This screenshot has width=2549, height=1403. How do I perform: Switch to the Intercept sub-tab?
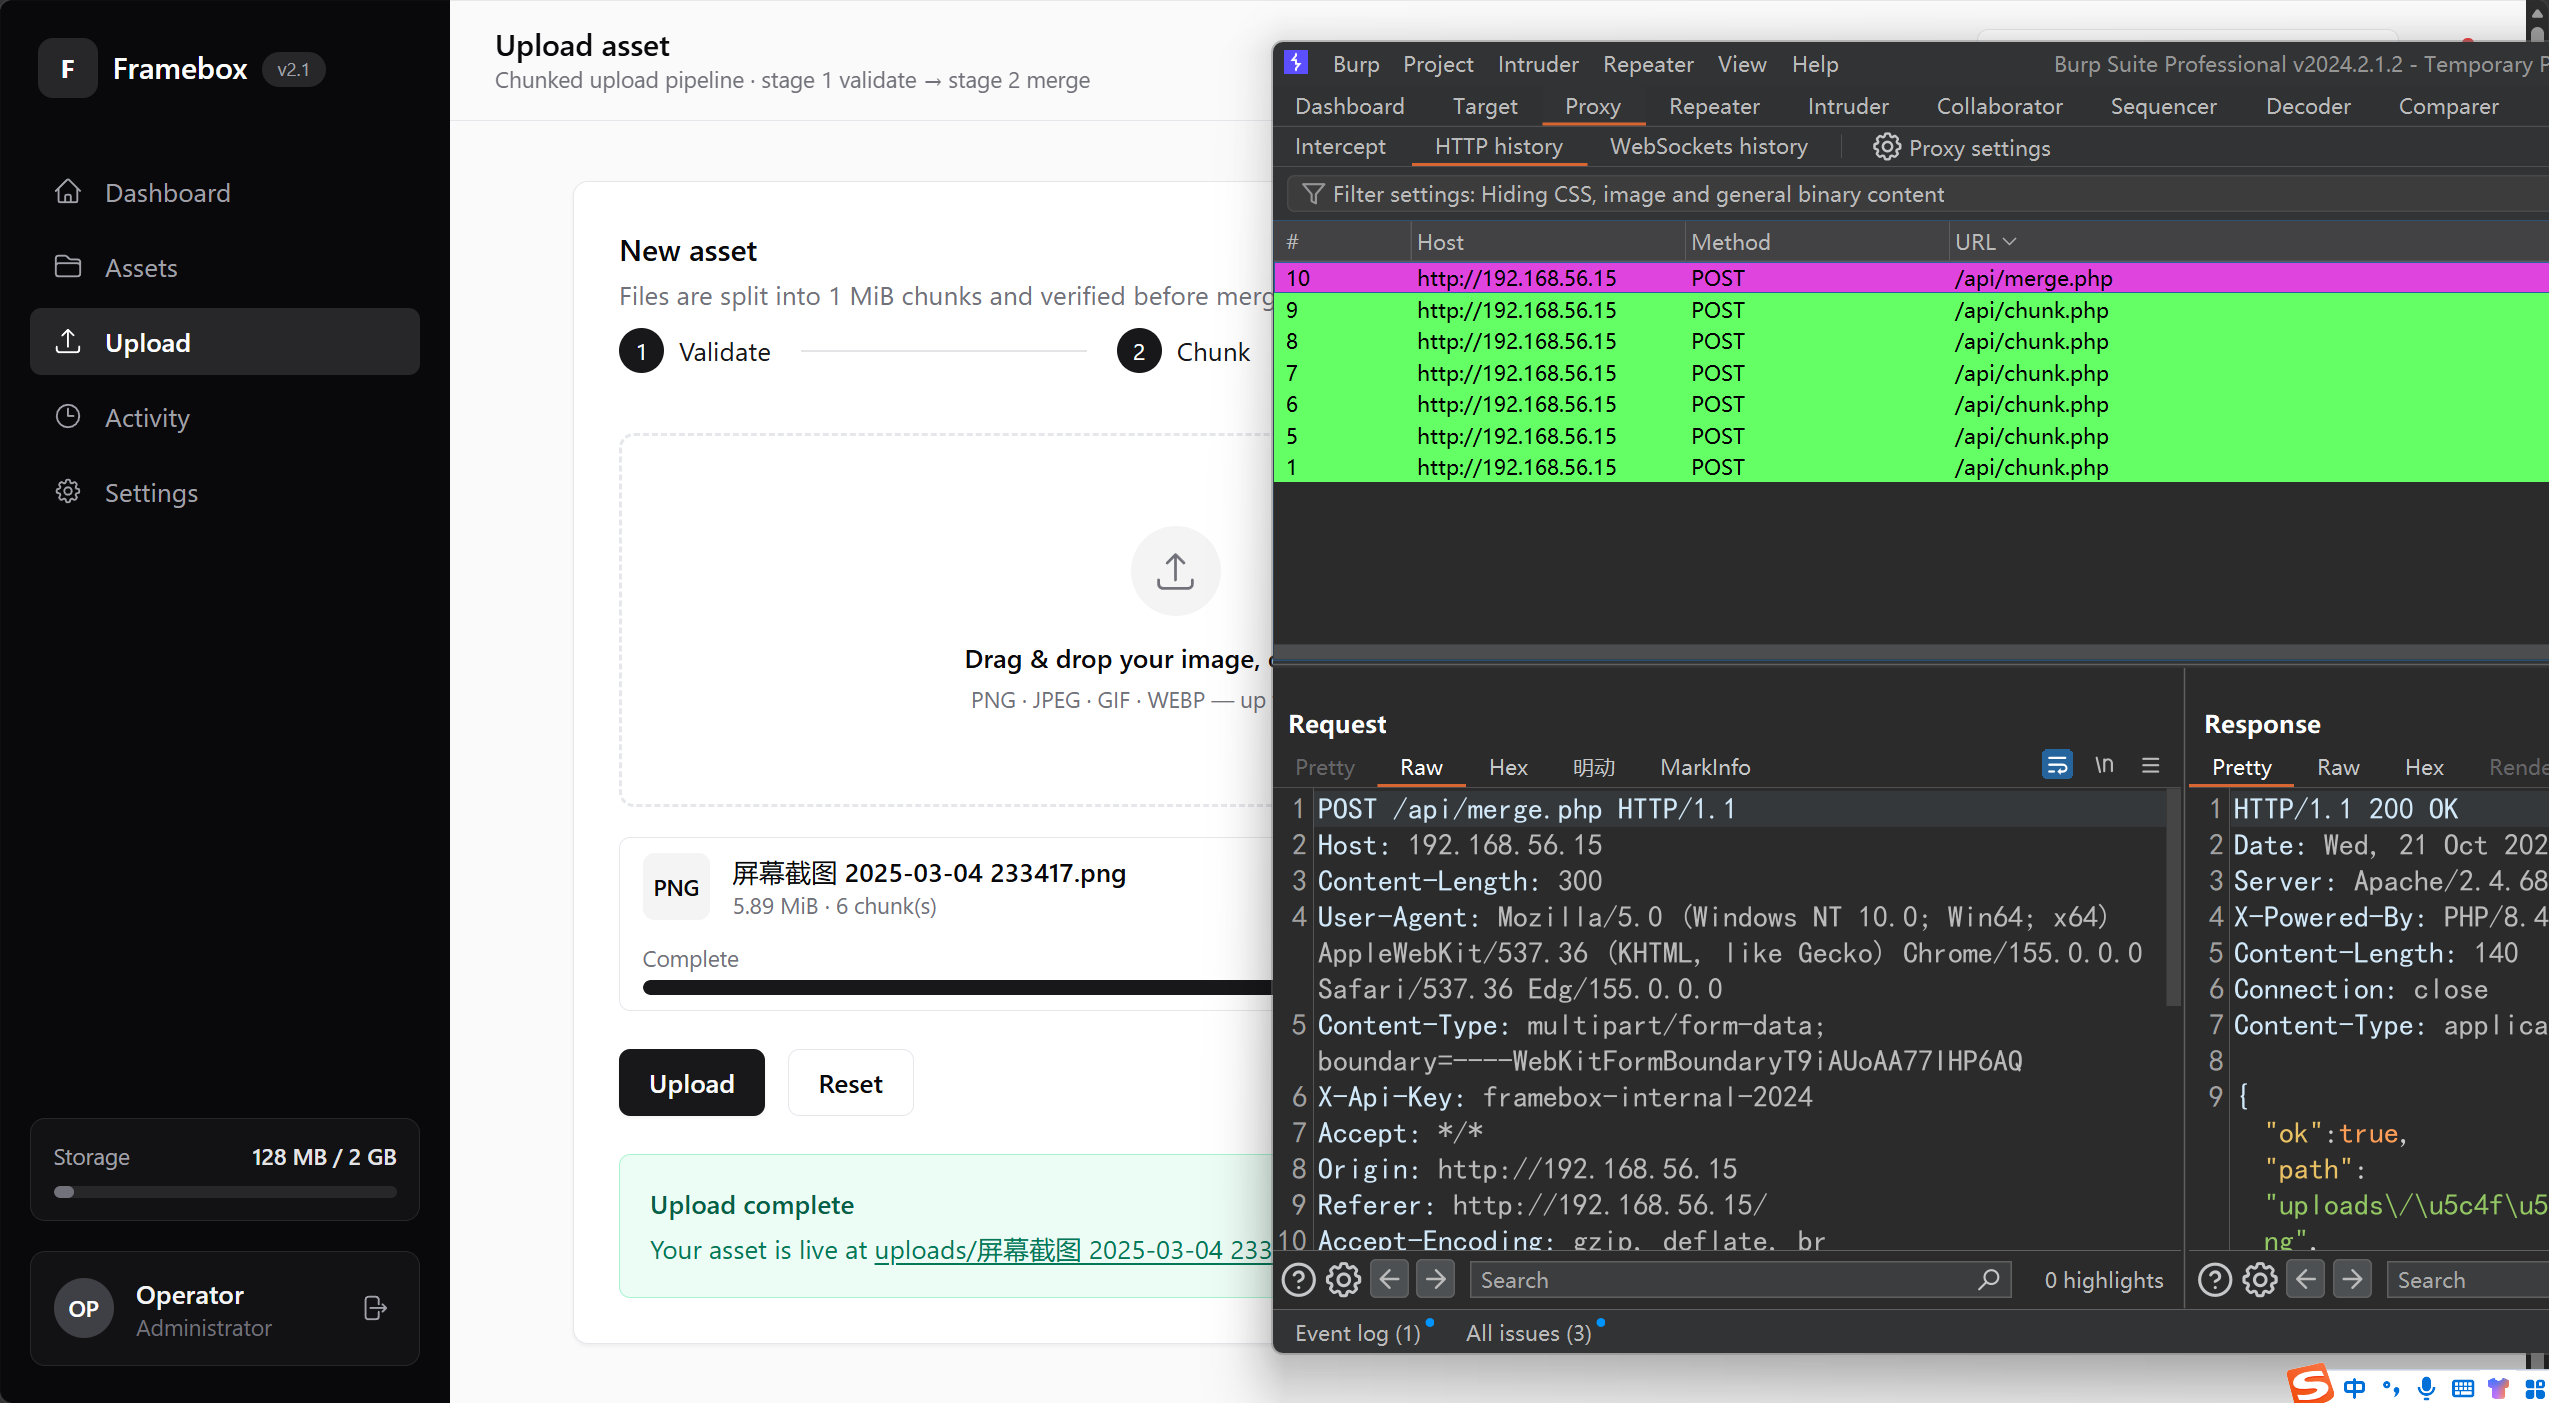[1340, 146]
